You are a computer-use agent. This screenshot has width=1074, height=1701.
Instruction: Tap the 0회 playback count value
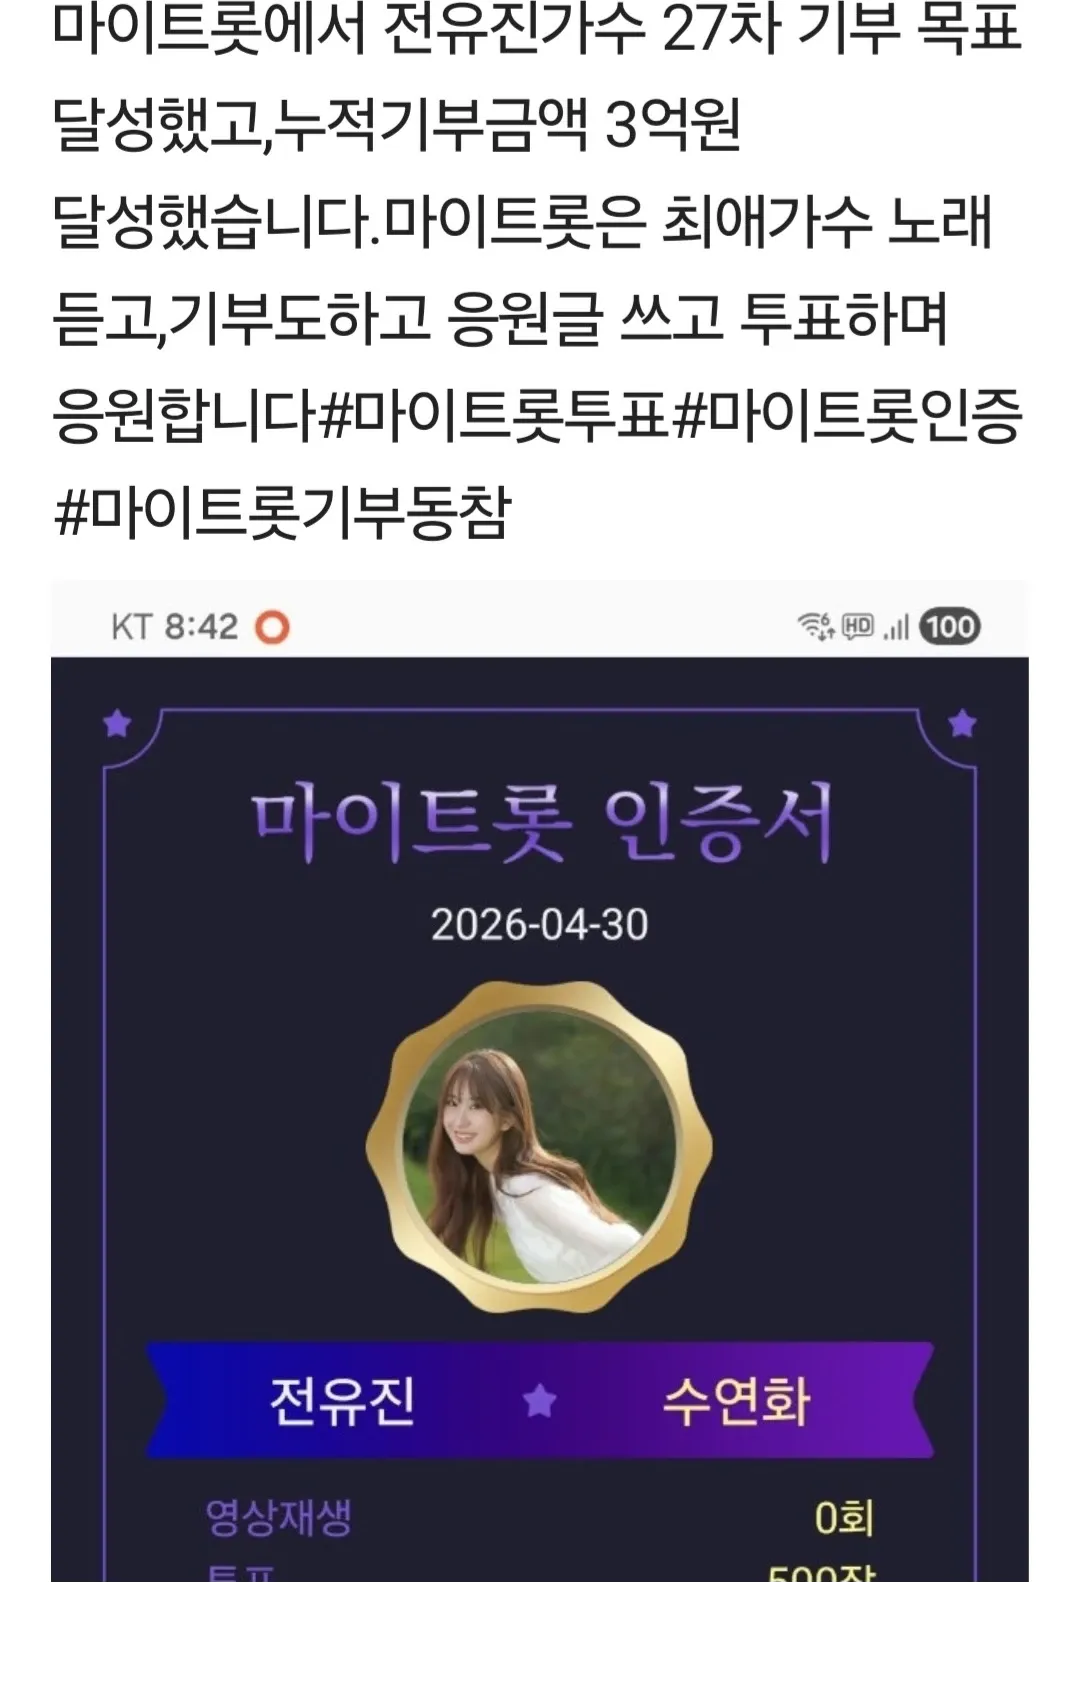click(845, 1517)
